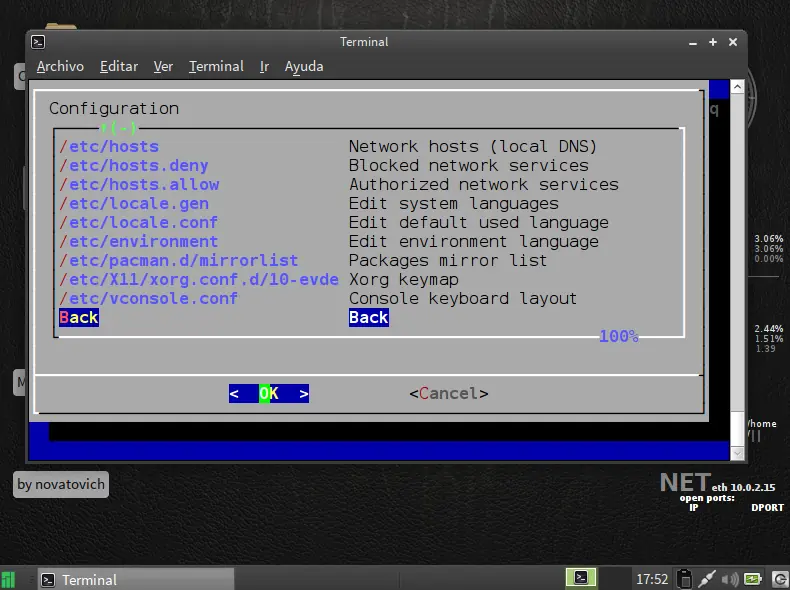Screen dimensions: 790x590
Task: Click scrollbar up arrow in terminal
Action: [x=737, y=87]
